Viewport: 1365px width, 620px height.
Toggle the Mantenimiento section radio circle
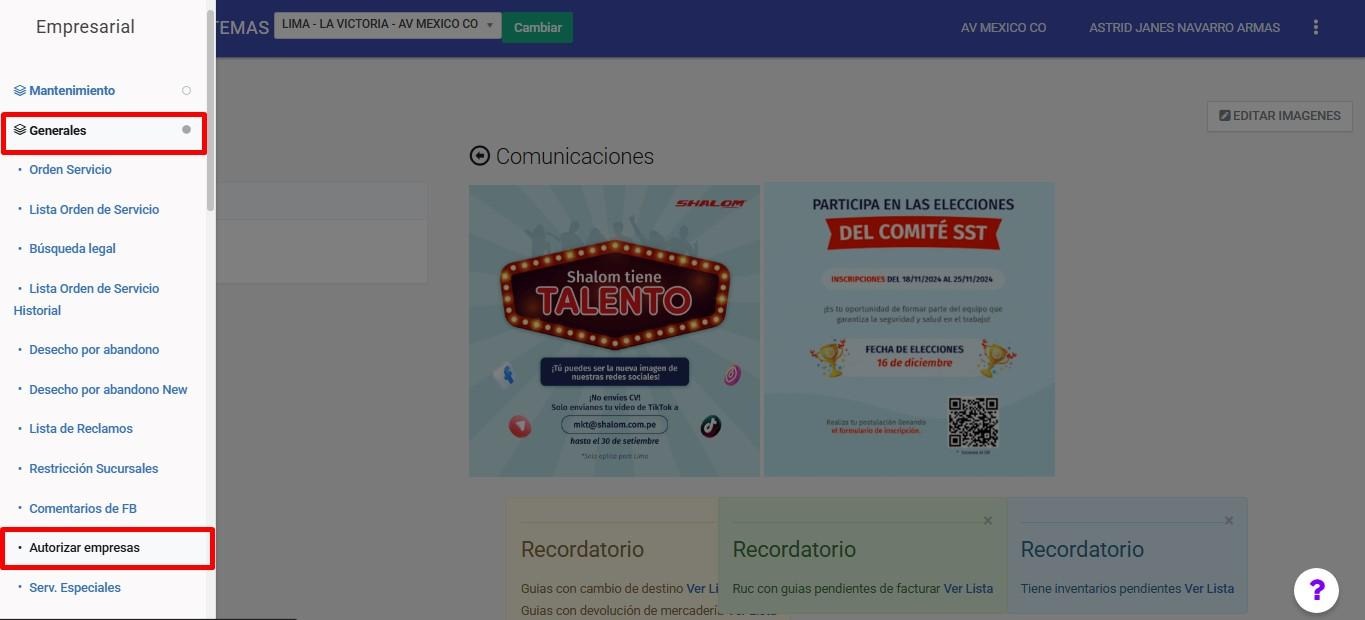[x=186, y=91]
